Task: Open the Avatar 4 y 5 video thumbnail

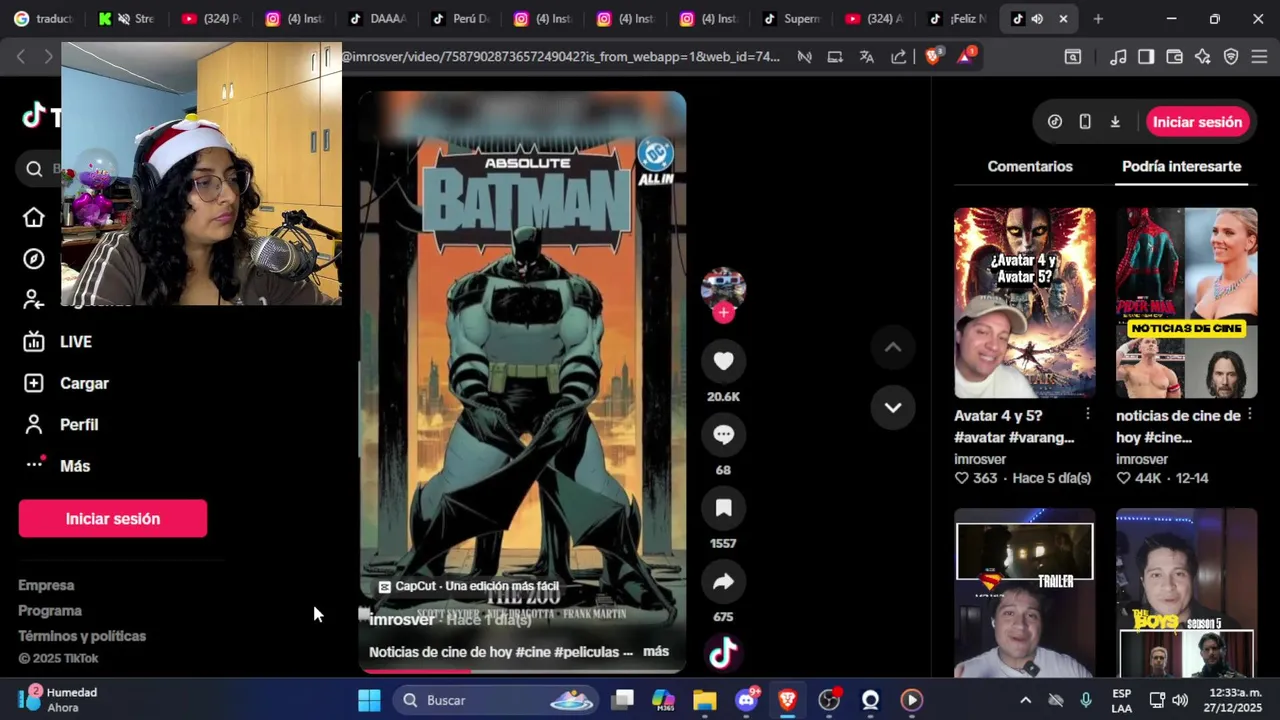Action: (1024, 303)
